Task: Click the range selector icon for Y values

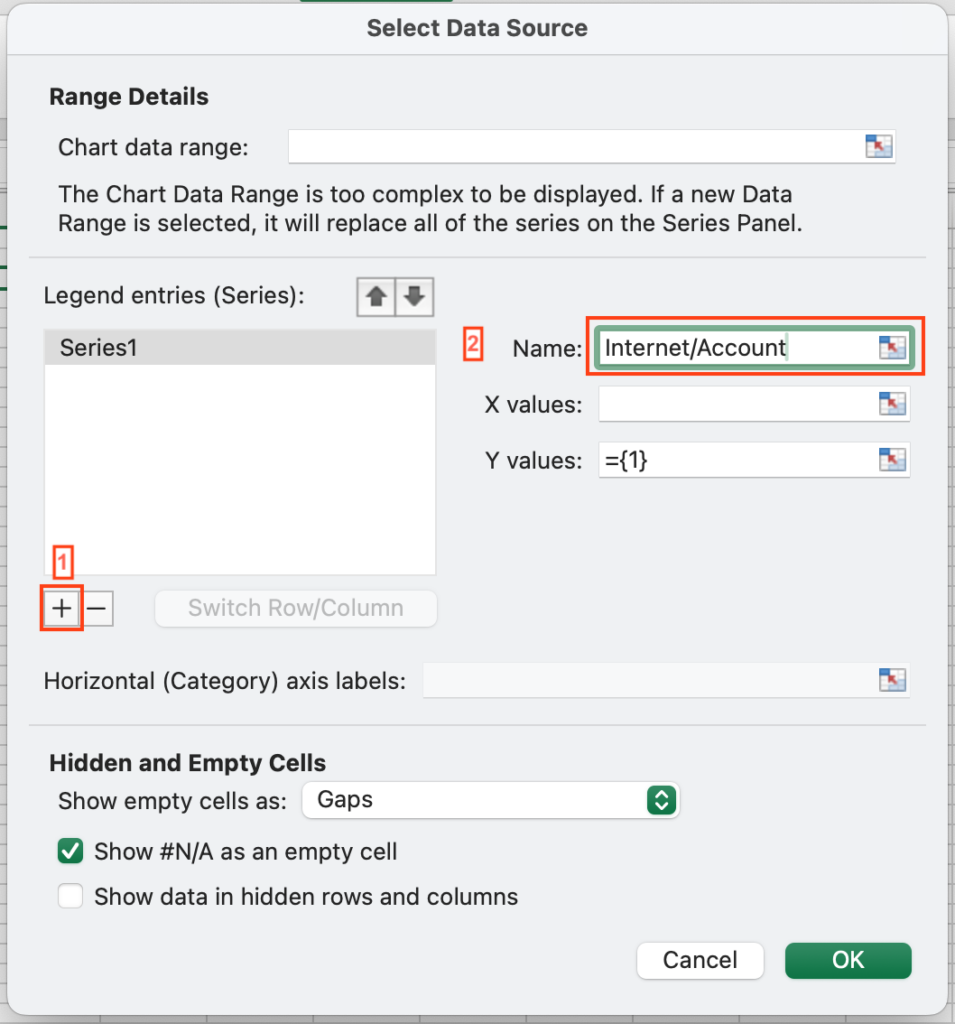Action: point(892,460)
